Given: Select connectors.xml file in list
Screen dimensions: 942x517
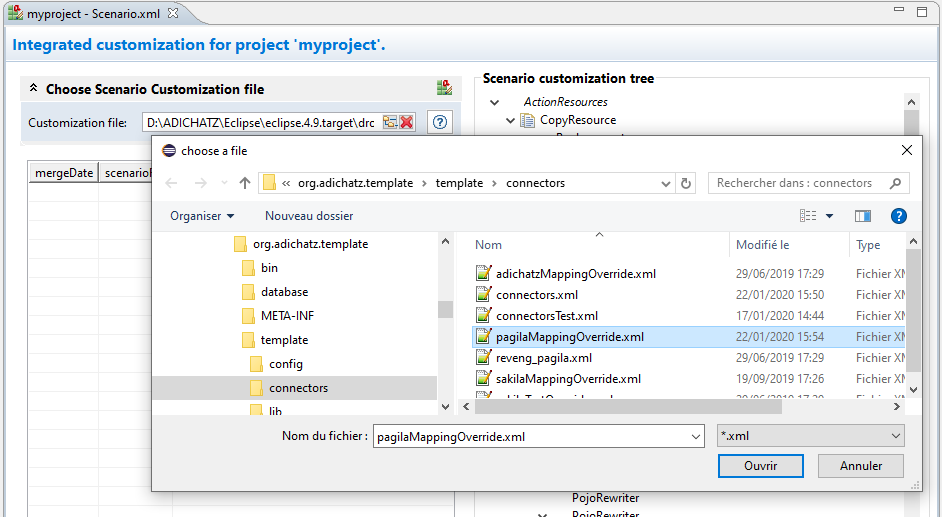Looking at the screenshot, I should click(537, 295).
